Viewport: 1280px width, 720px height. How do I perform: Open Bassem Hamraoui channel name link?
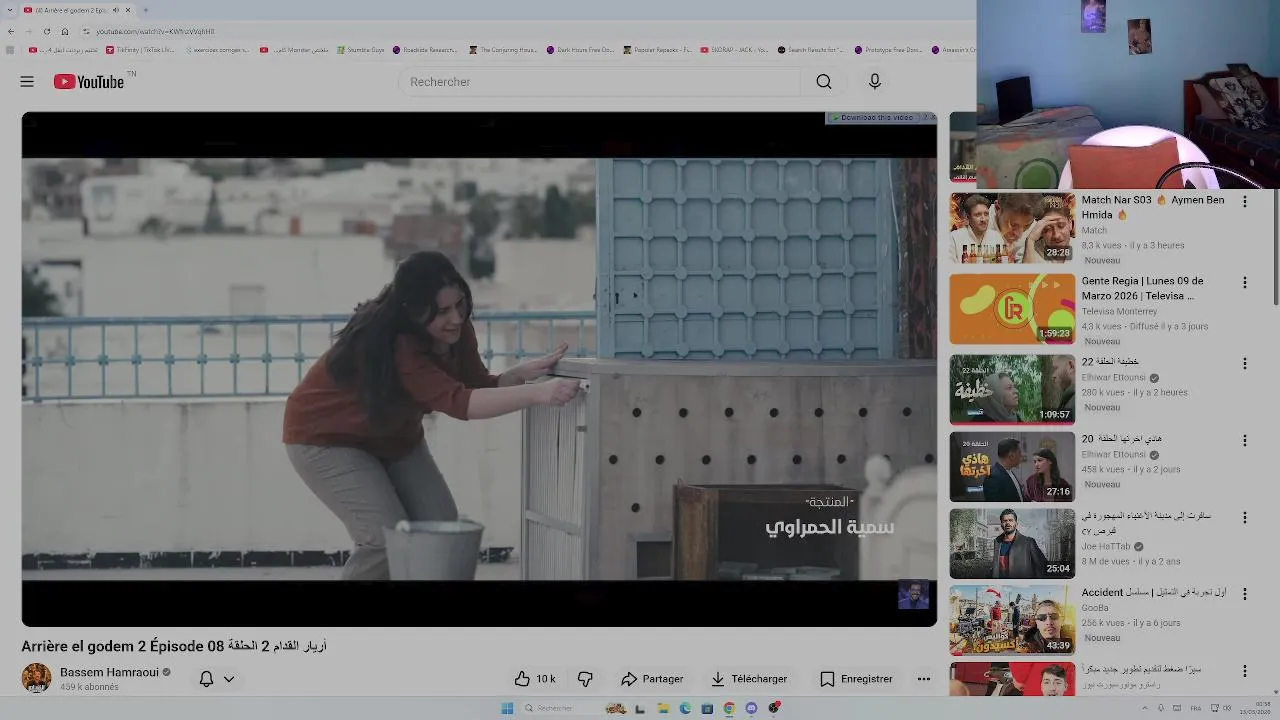coord(109,672)
